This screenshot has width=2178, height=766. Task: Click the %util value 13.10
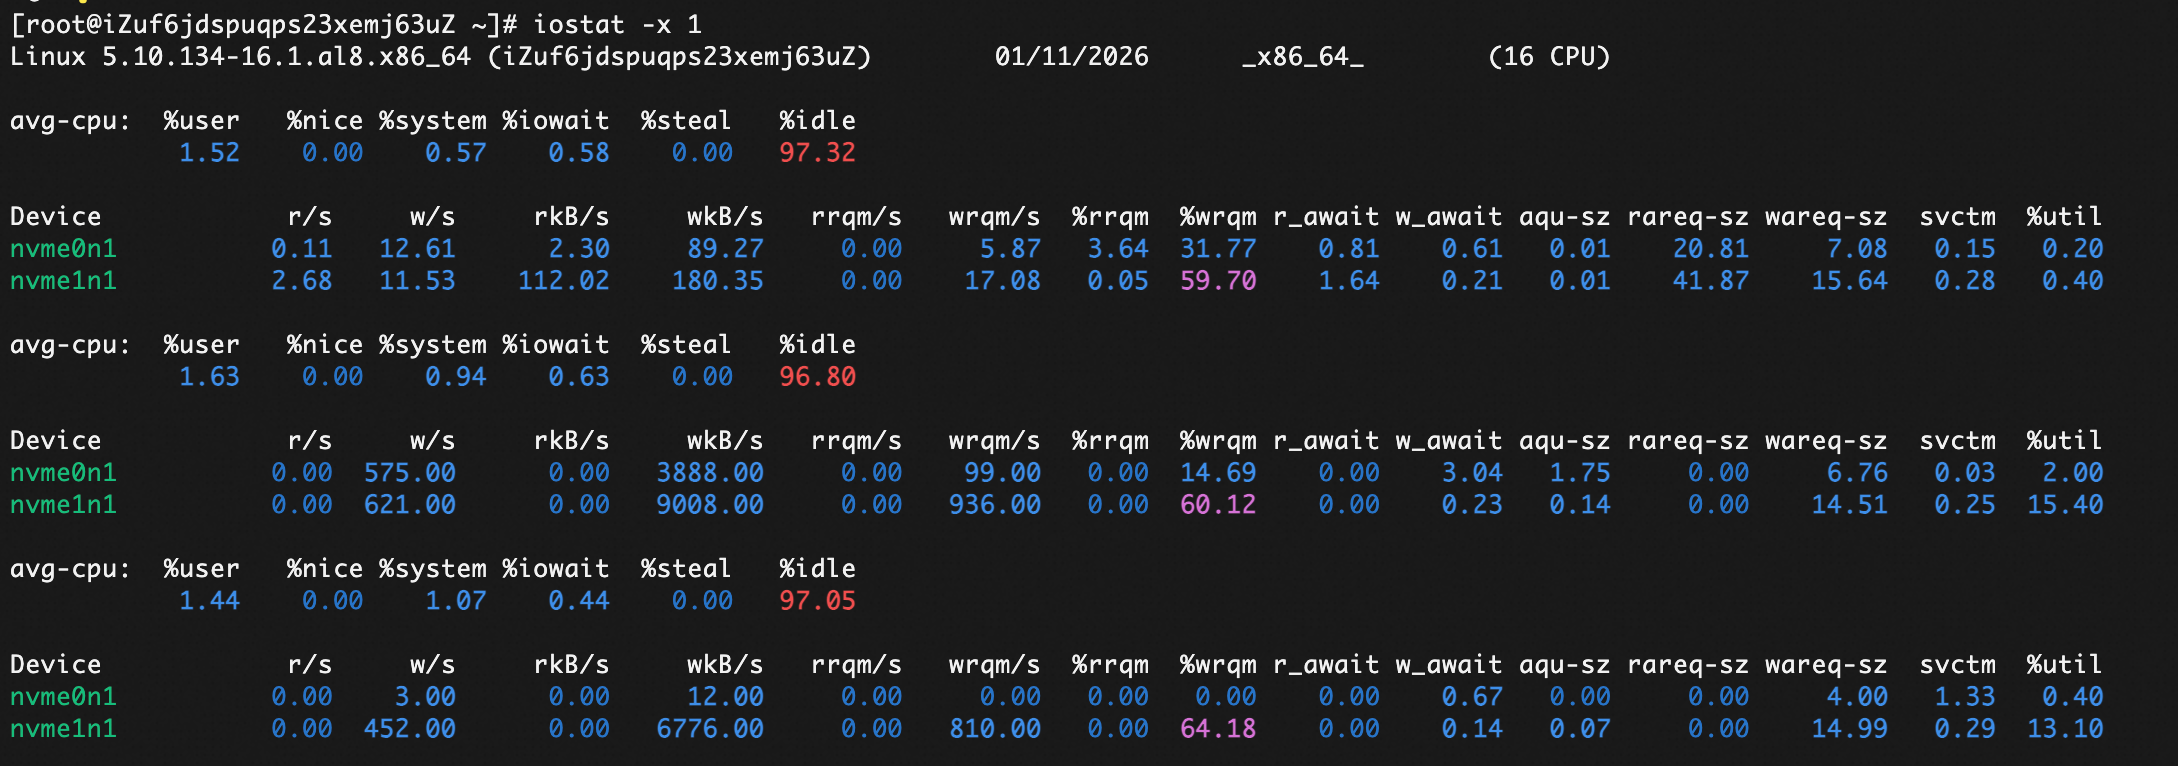tap(2064, 729)
